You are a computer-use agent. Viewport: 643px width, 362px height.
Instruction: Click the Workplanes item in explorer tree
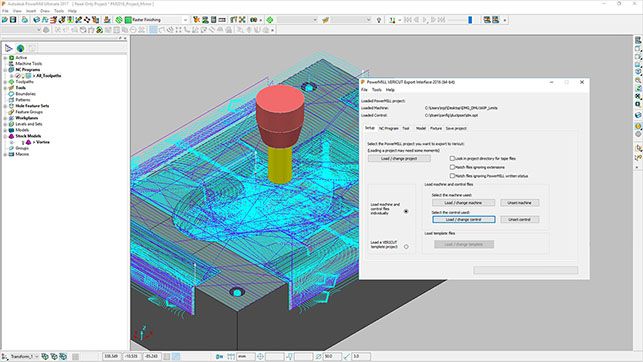tap(27, 118)
